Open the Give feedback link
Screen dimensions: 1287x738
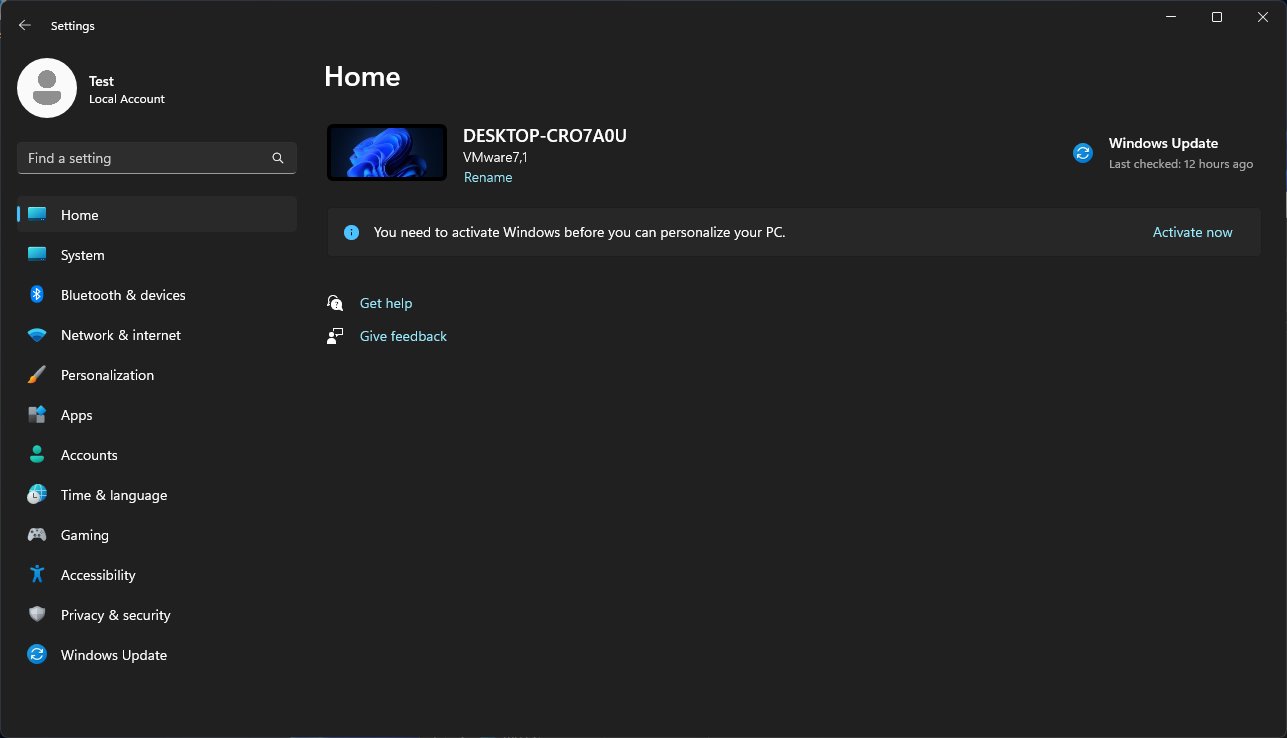pyautogui.click(x=403, y=336)
